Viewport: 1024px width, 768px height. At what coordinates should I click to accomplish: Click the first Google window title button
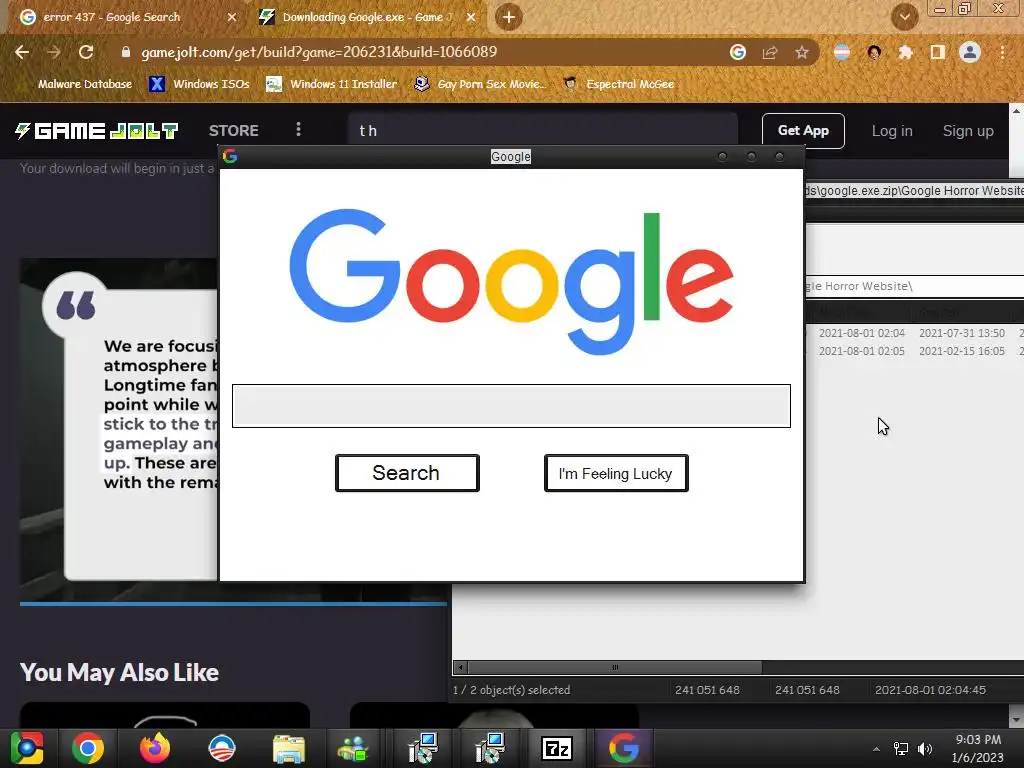pyautogui.click(x=722, y=157)
